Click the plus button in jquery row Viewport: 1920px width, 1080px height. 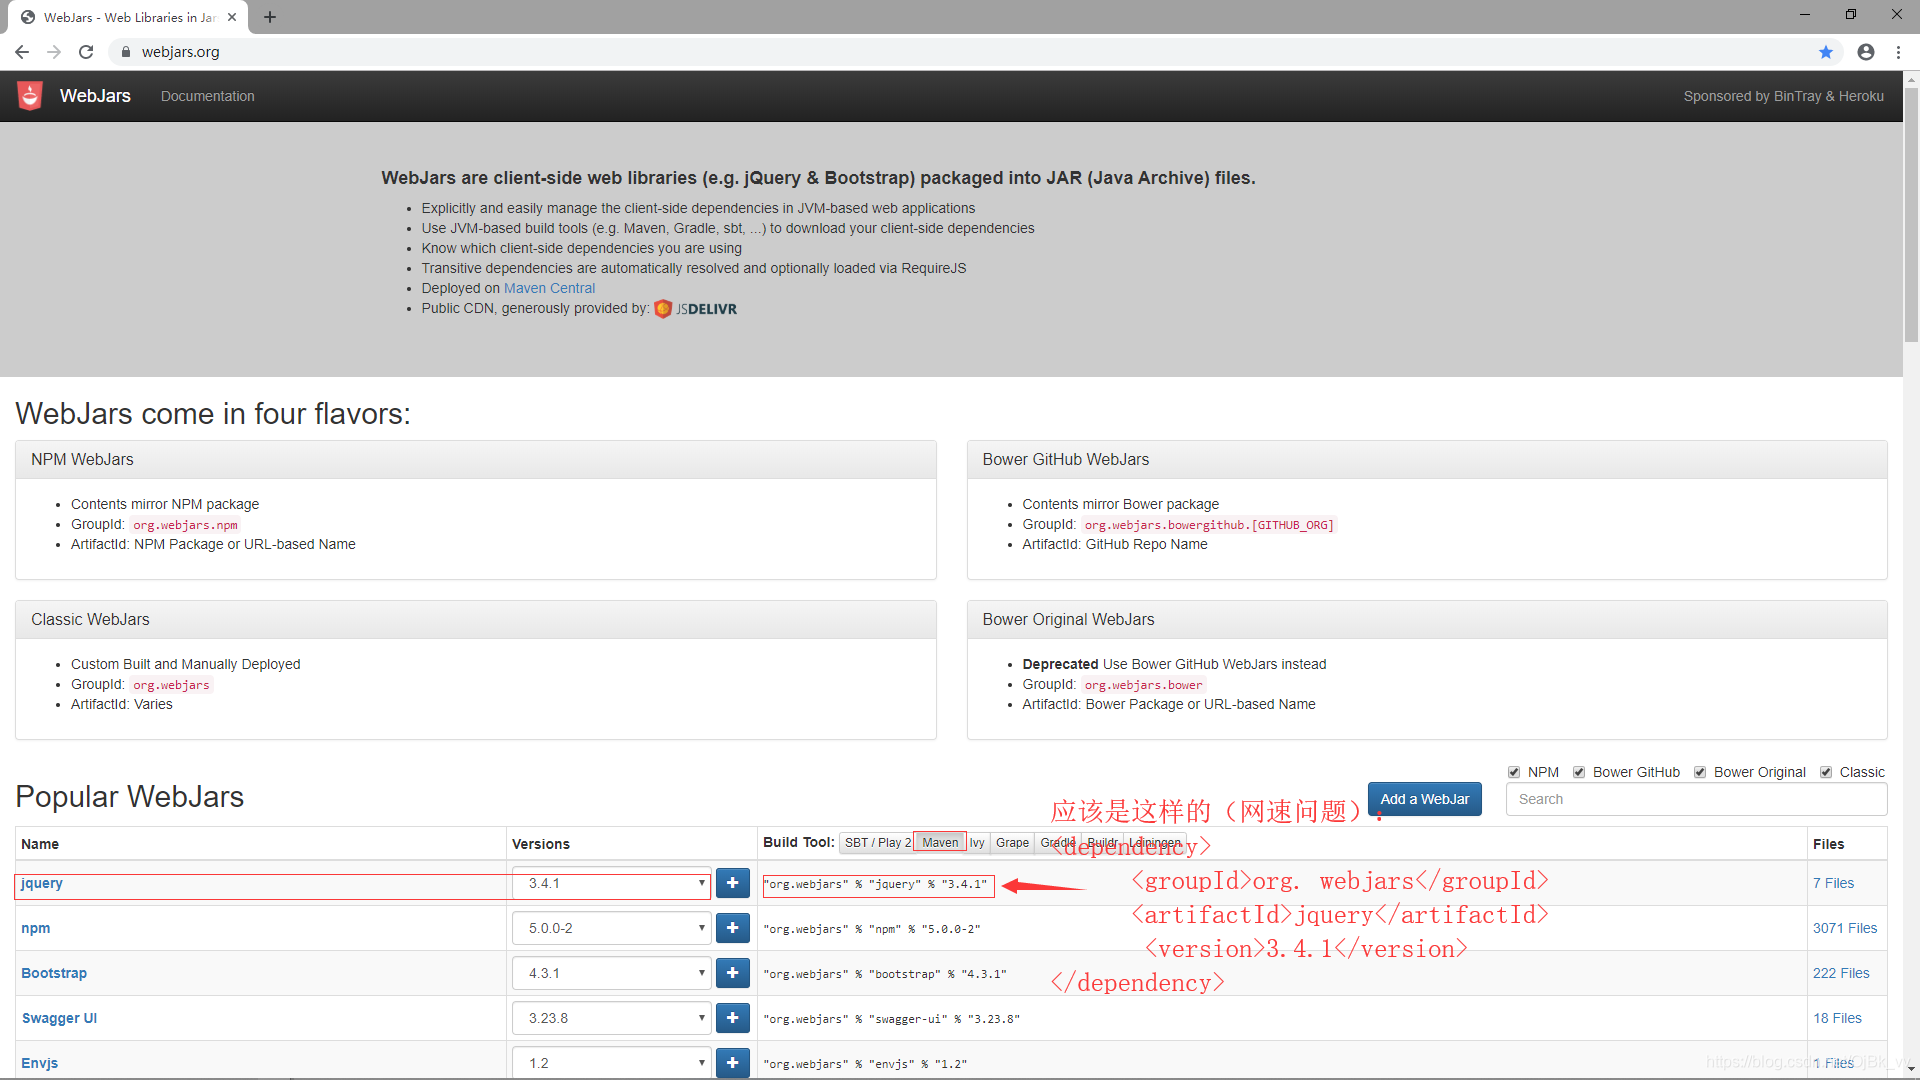732,883
